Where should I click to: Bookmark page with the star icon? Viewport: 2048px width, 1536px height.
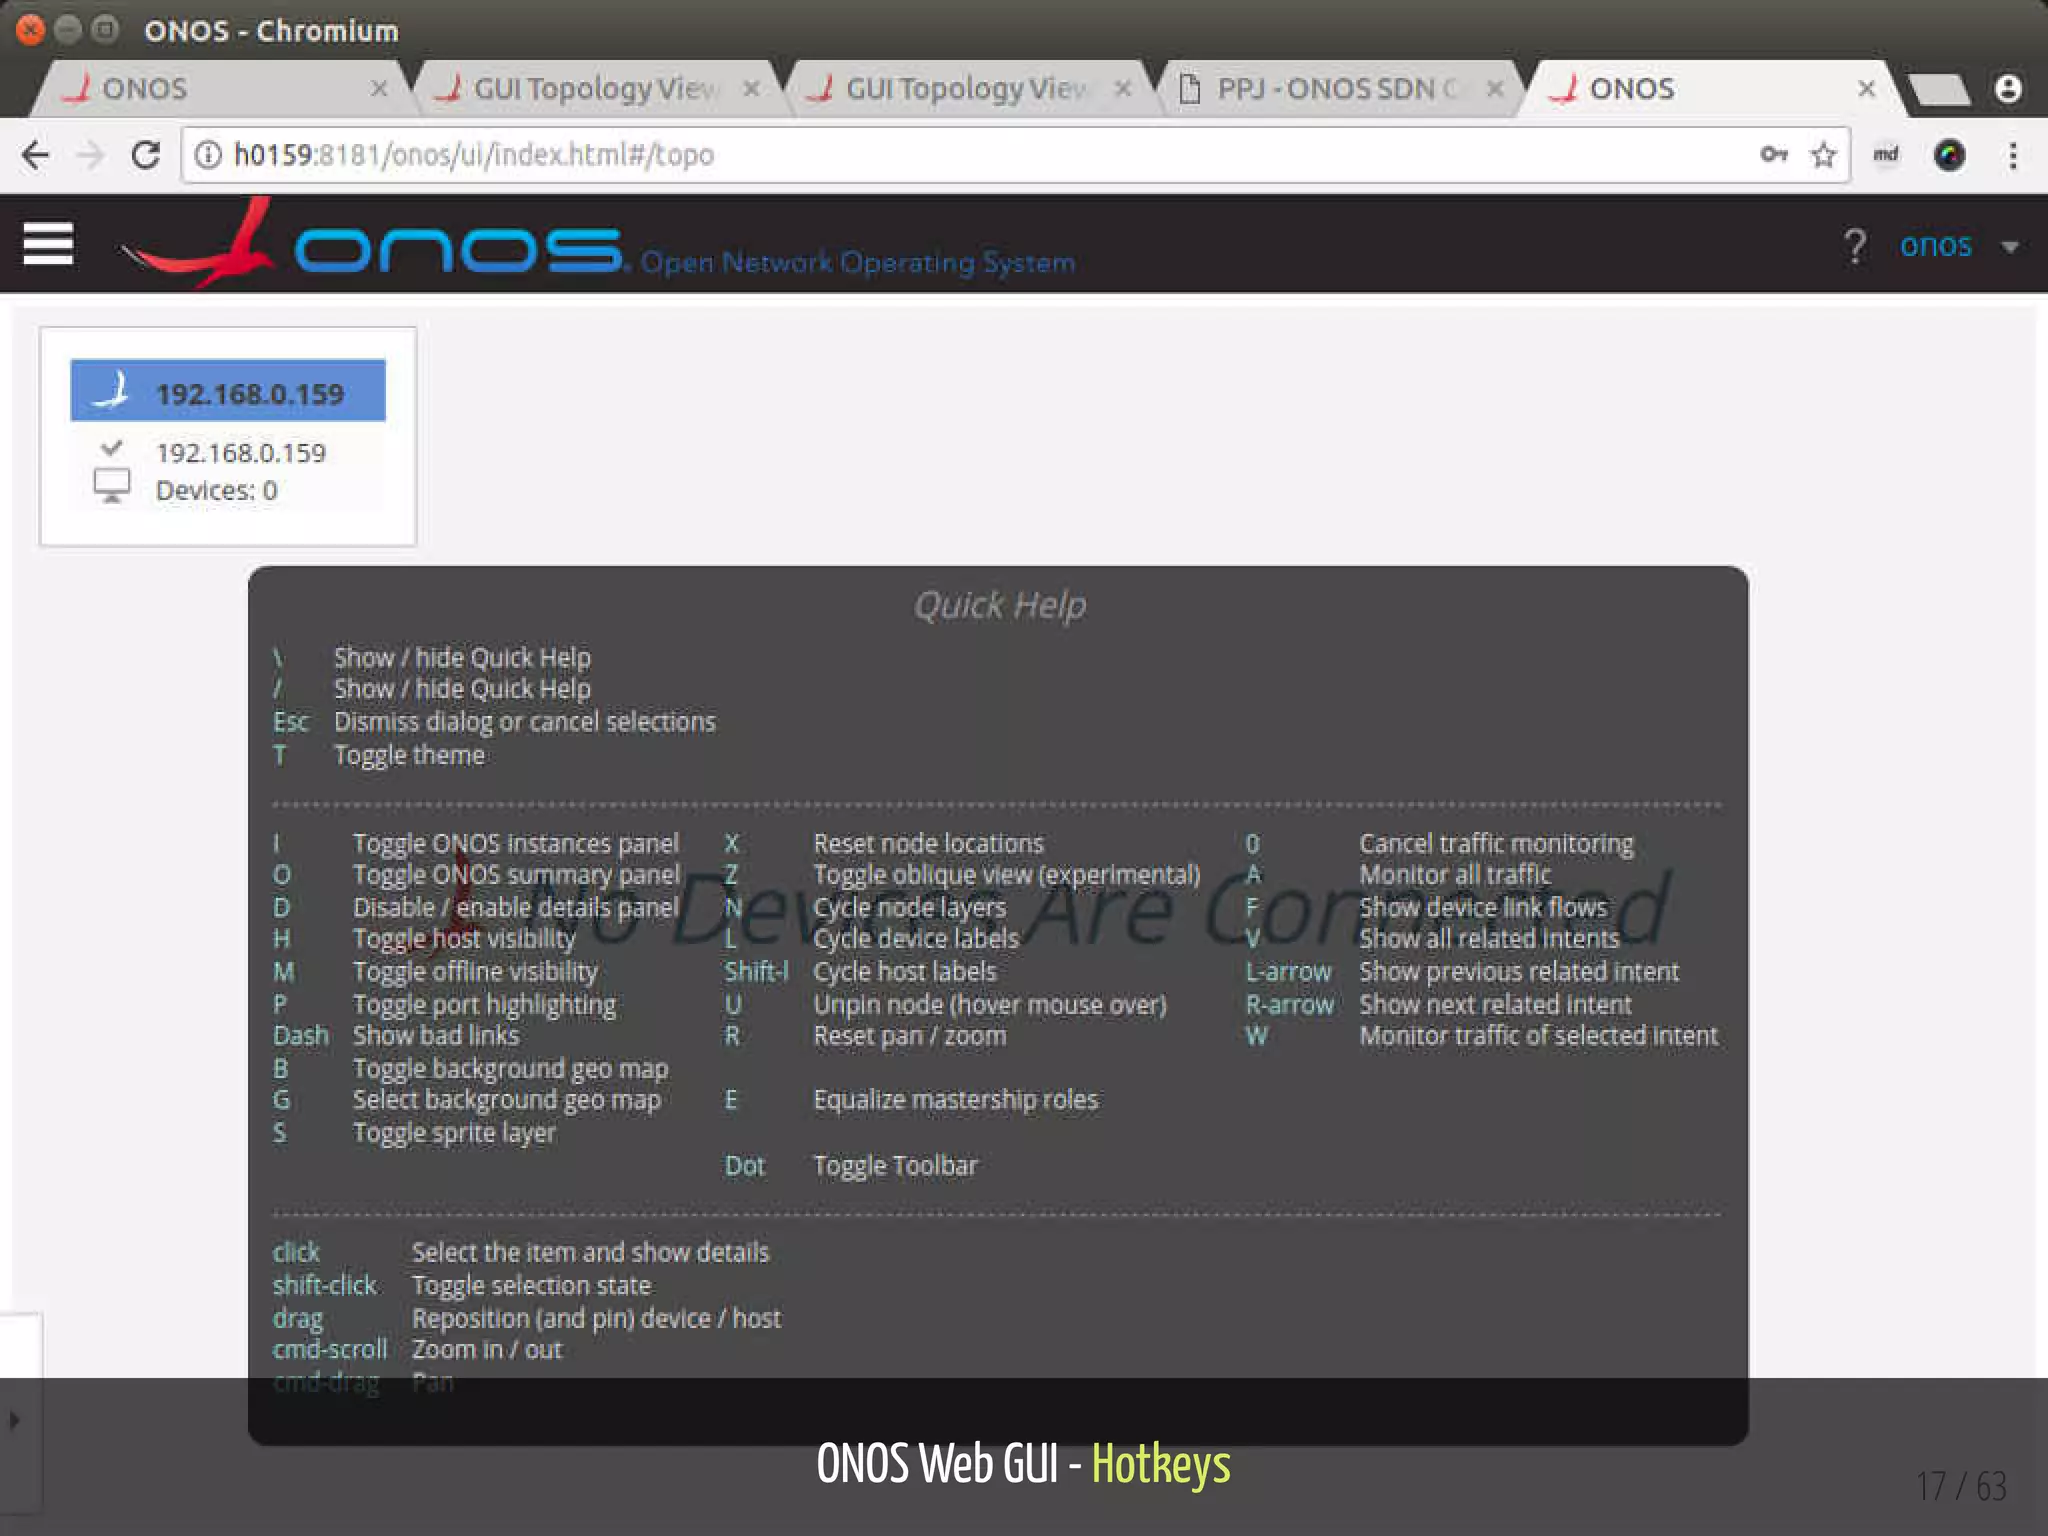(1823, 155)
